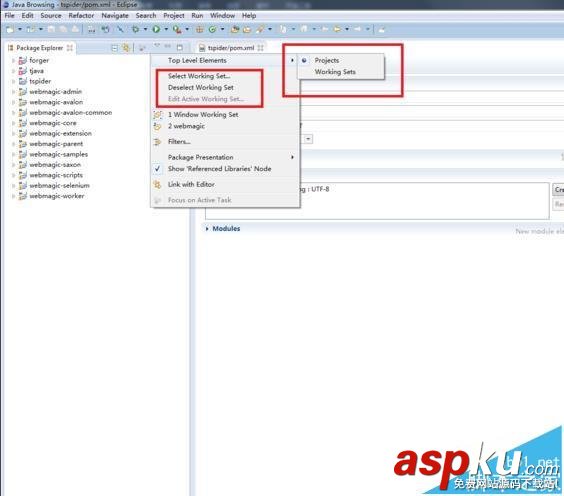This screenshot has height=496, width=564.
Task: Click the New Java Class green icon
Action: point(212,29)
